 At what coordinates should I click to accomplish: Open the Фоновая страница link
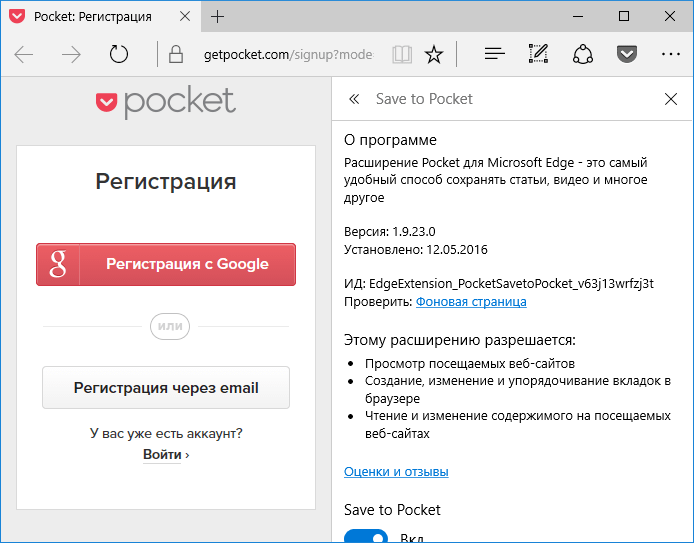click(471, 302)
